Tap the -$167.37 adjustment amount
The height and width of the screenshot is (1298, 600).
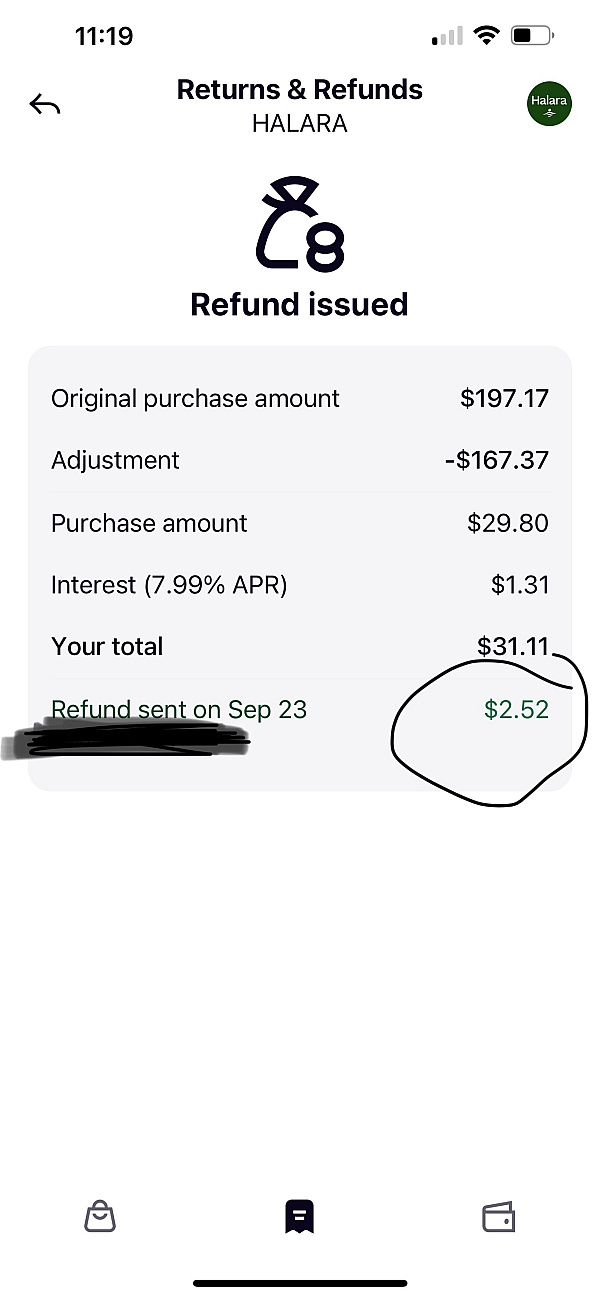(x=497, y=460)
